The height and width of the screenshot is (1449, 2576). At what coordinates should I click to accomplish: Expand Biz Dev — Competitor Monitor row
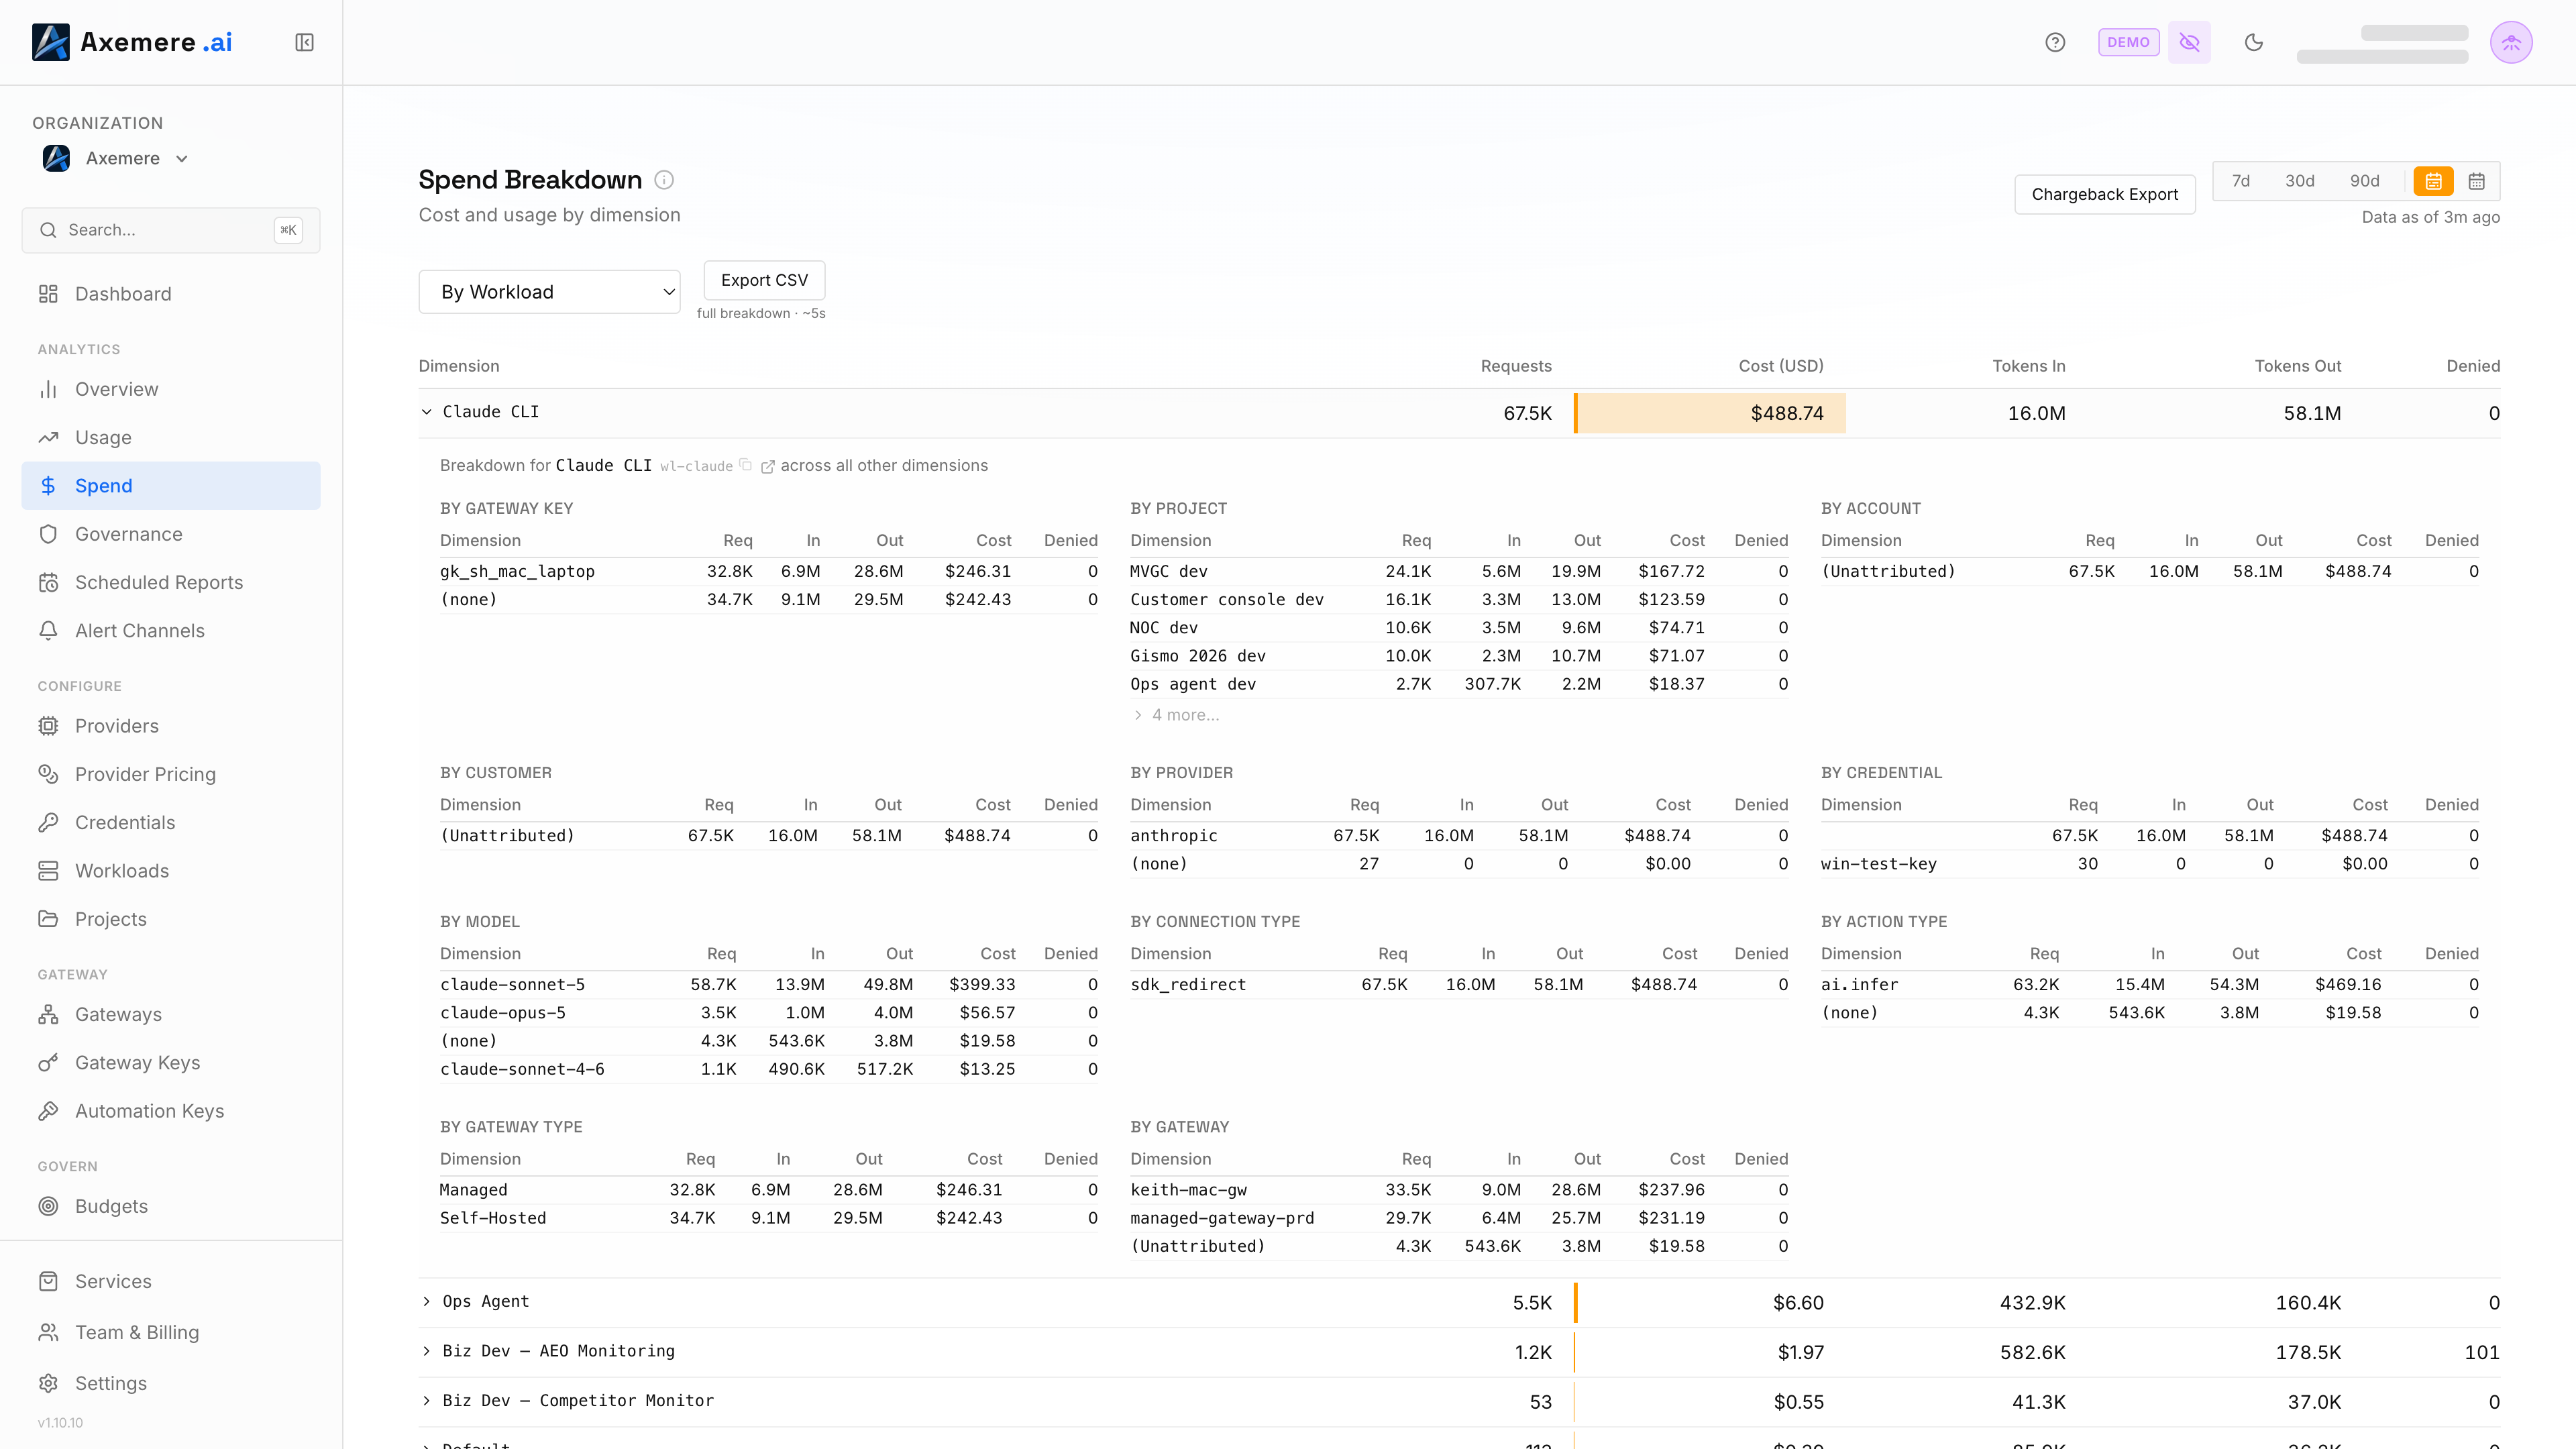tap(426, 1401)
